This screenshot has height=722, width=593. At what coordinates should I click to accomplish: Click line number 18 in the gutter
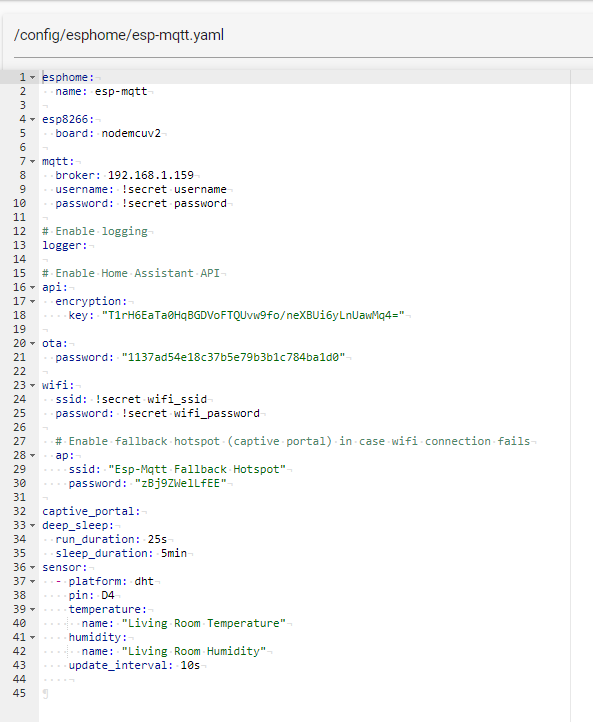(19, 315)
